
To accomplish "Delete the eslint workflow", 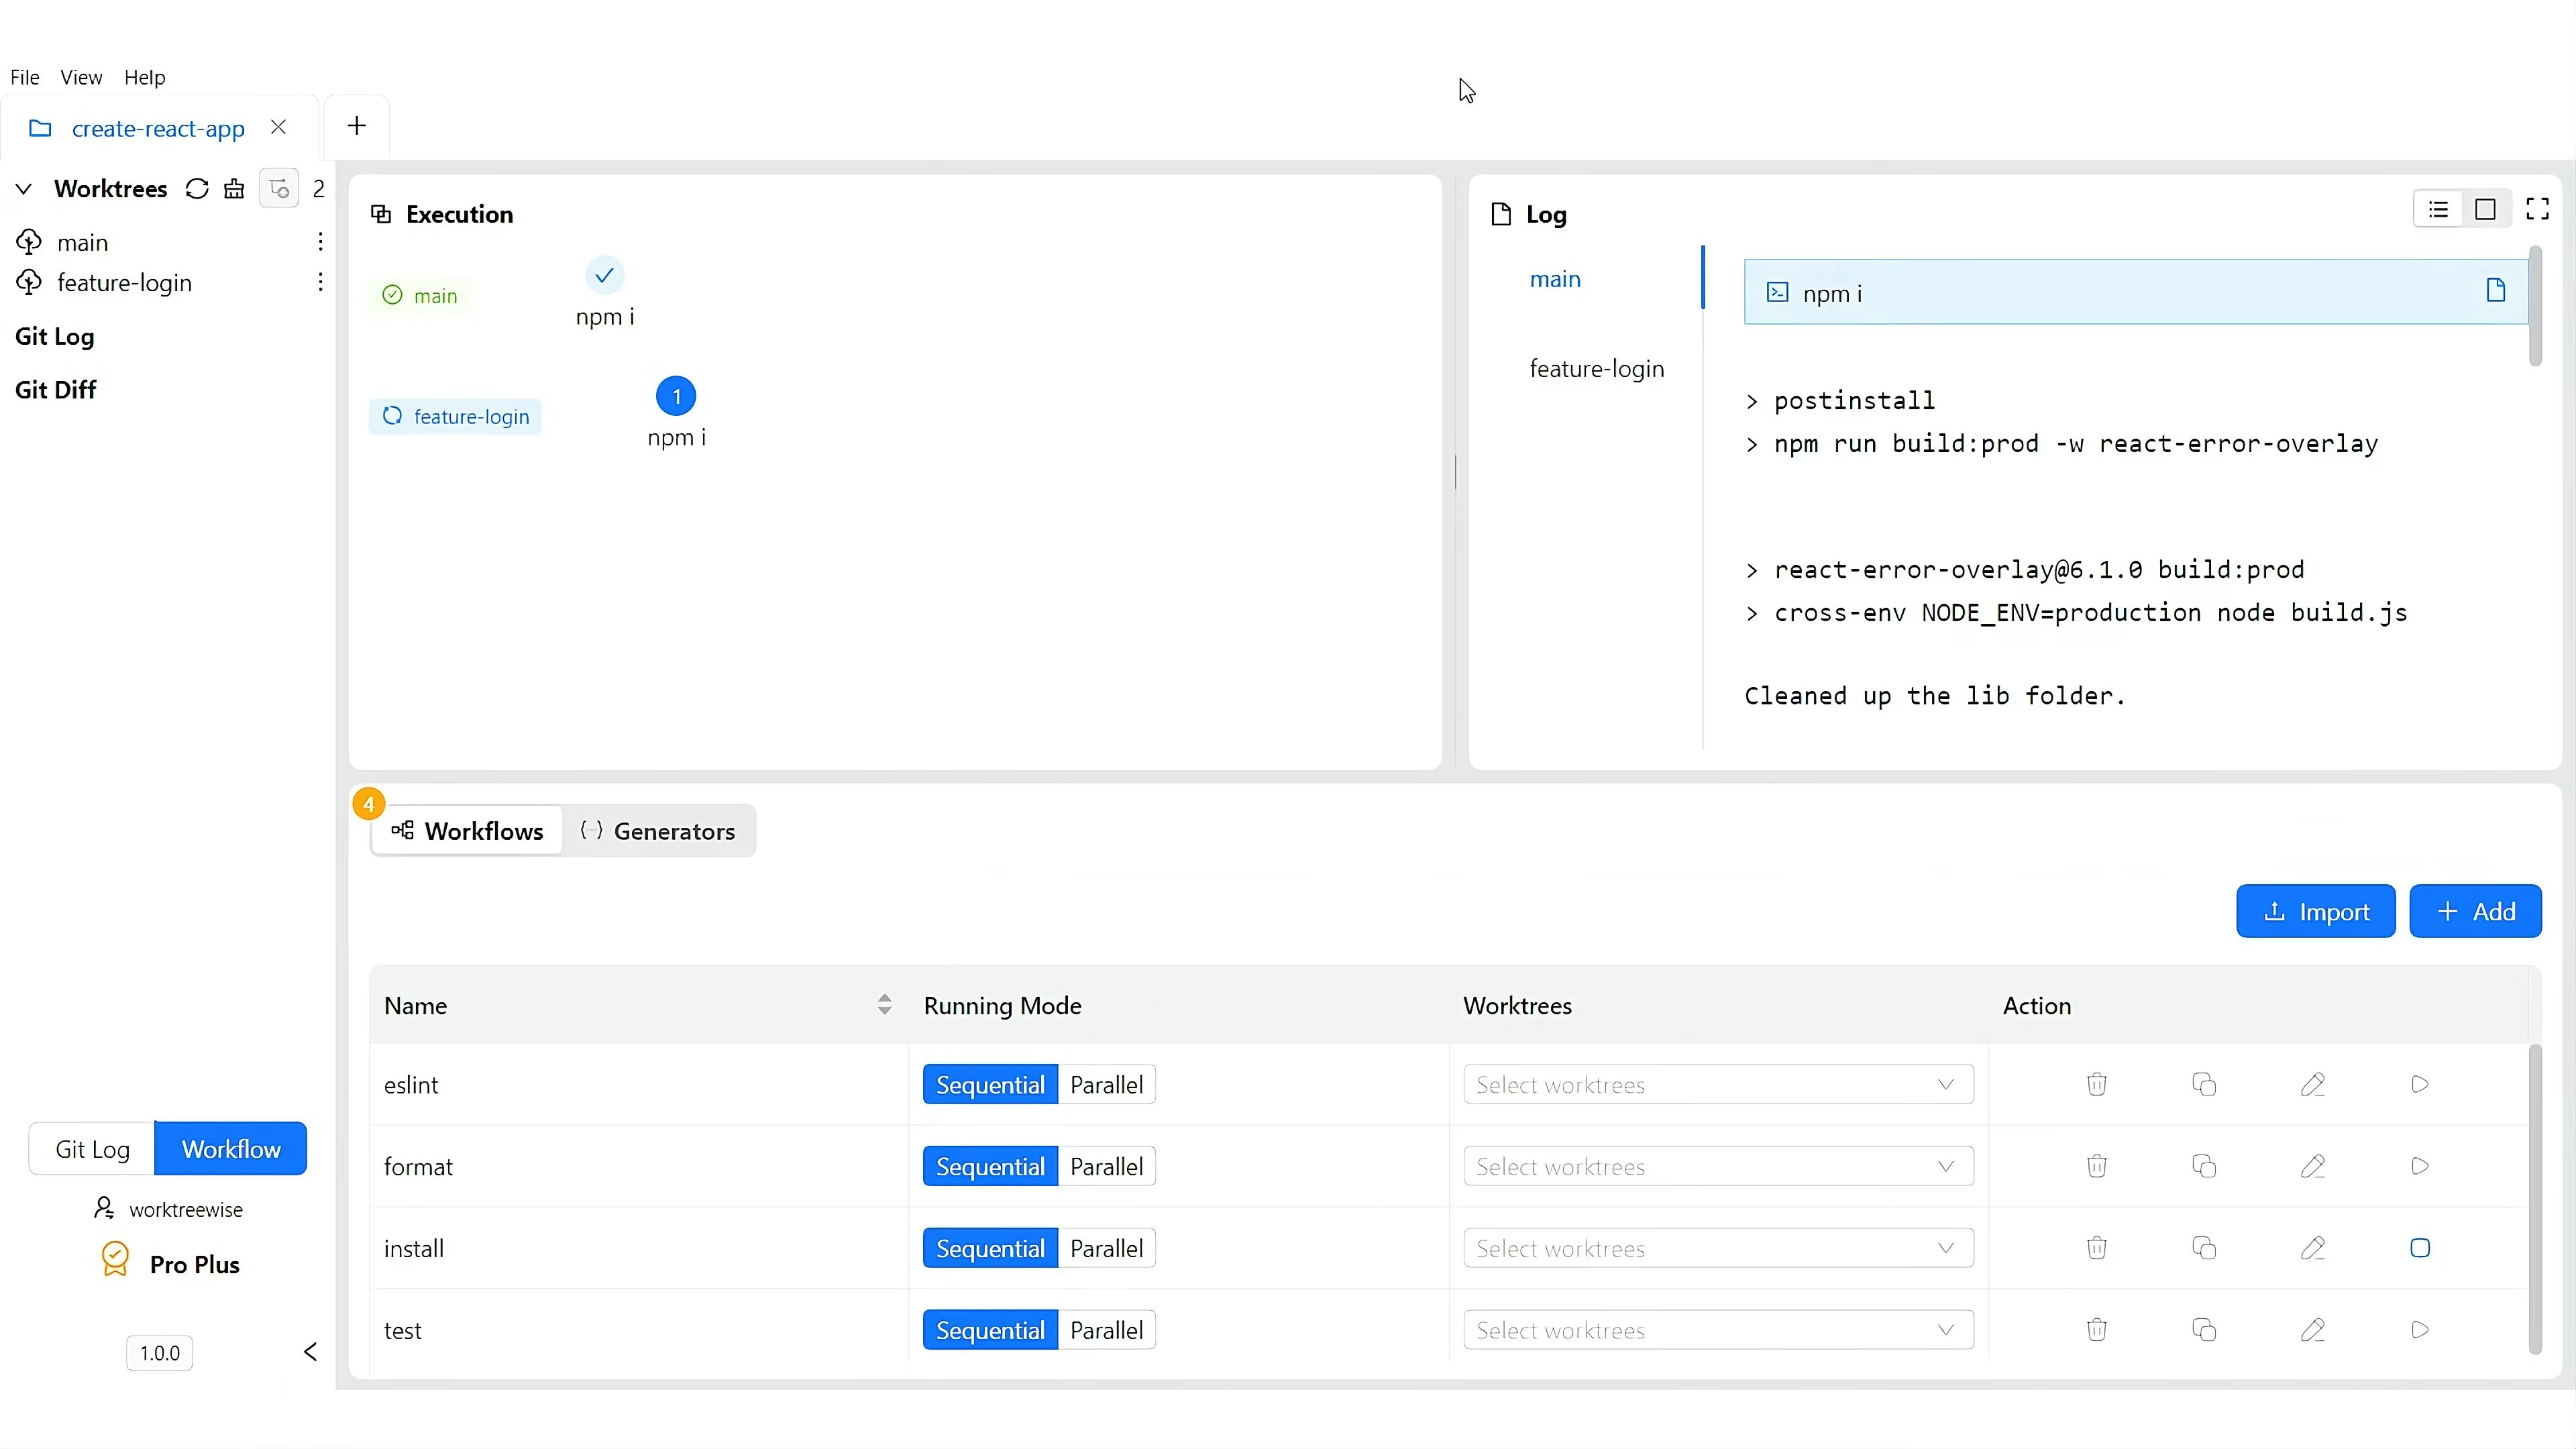I will point(2096,1084).
